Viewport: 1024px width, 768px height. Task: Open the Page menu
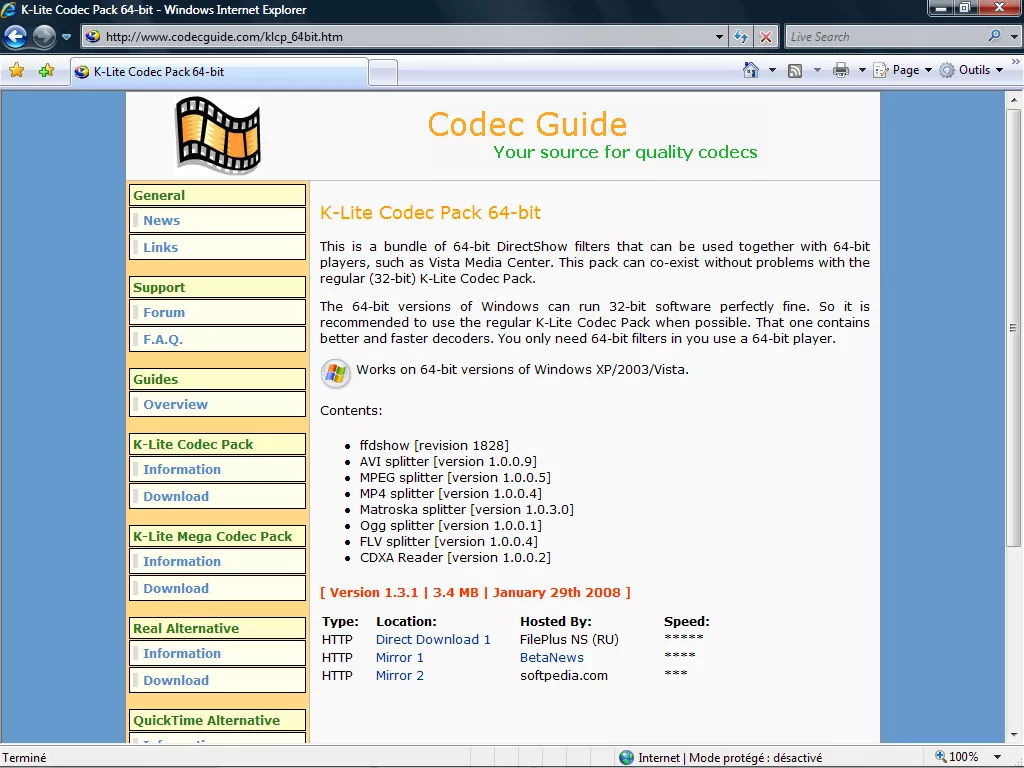(x=903, y=70)
